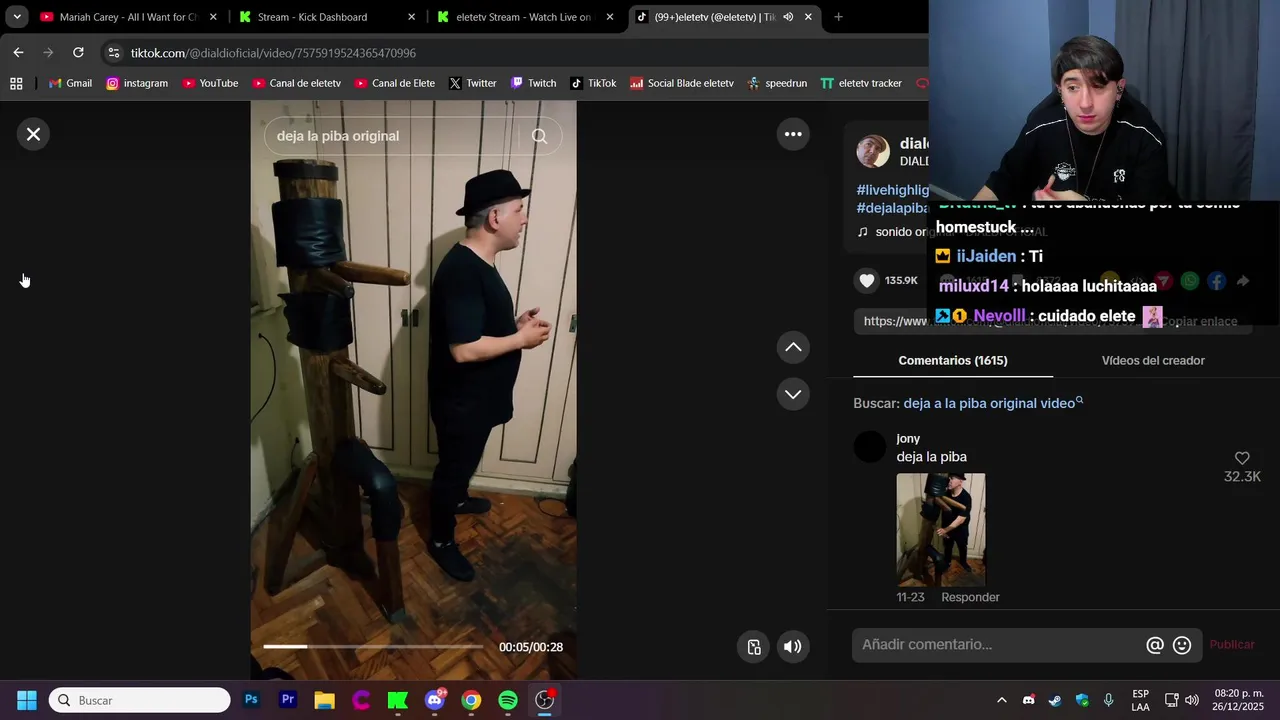The image size is (1280, 720).
Task: Open the tab search dropdown arrow
Action: 17,17
